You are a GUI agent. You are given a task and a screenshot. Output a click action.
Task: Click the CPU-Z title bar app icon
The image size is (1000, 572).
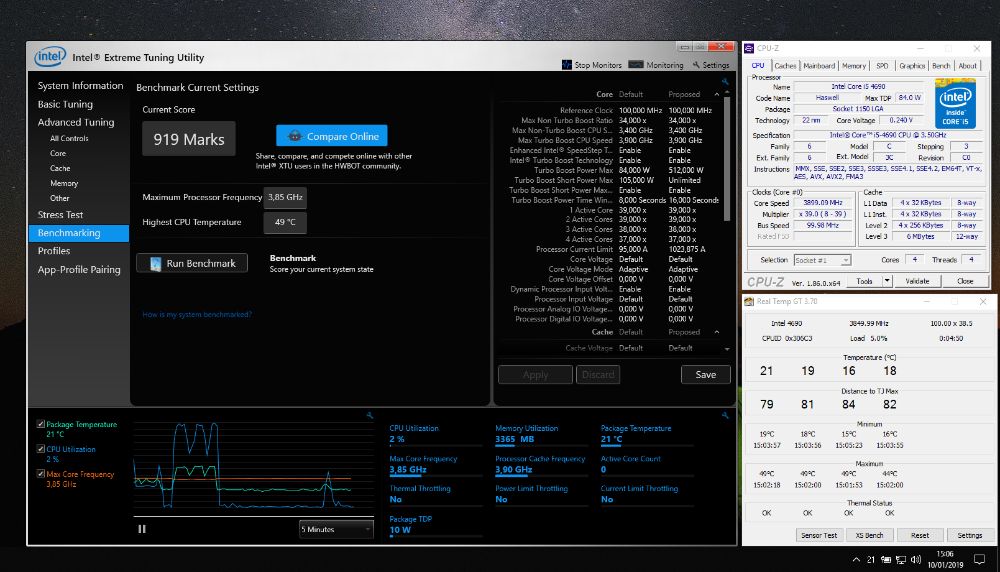click(x=749, y=48)
